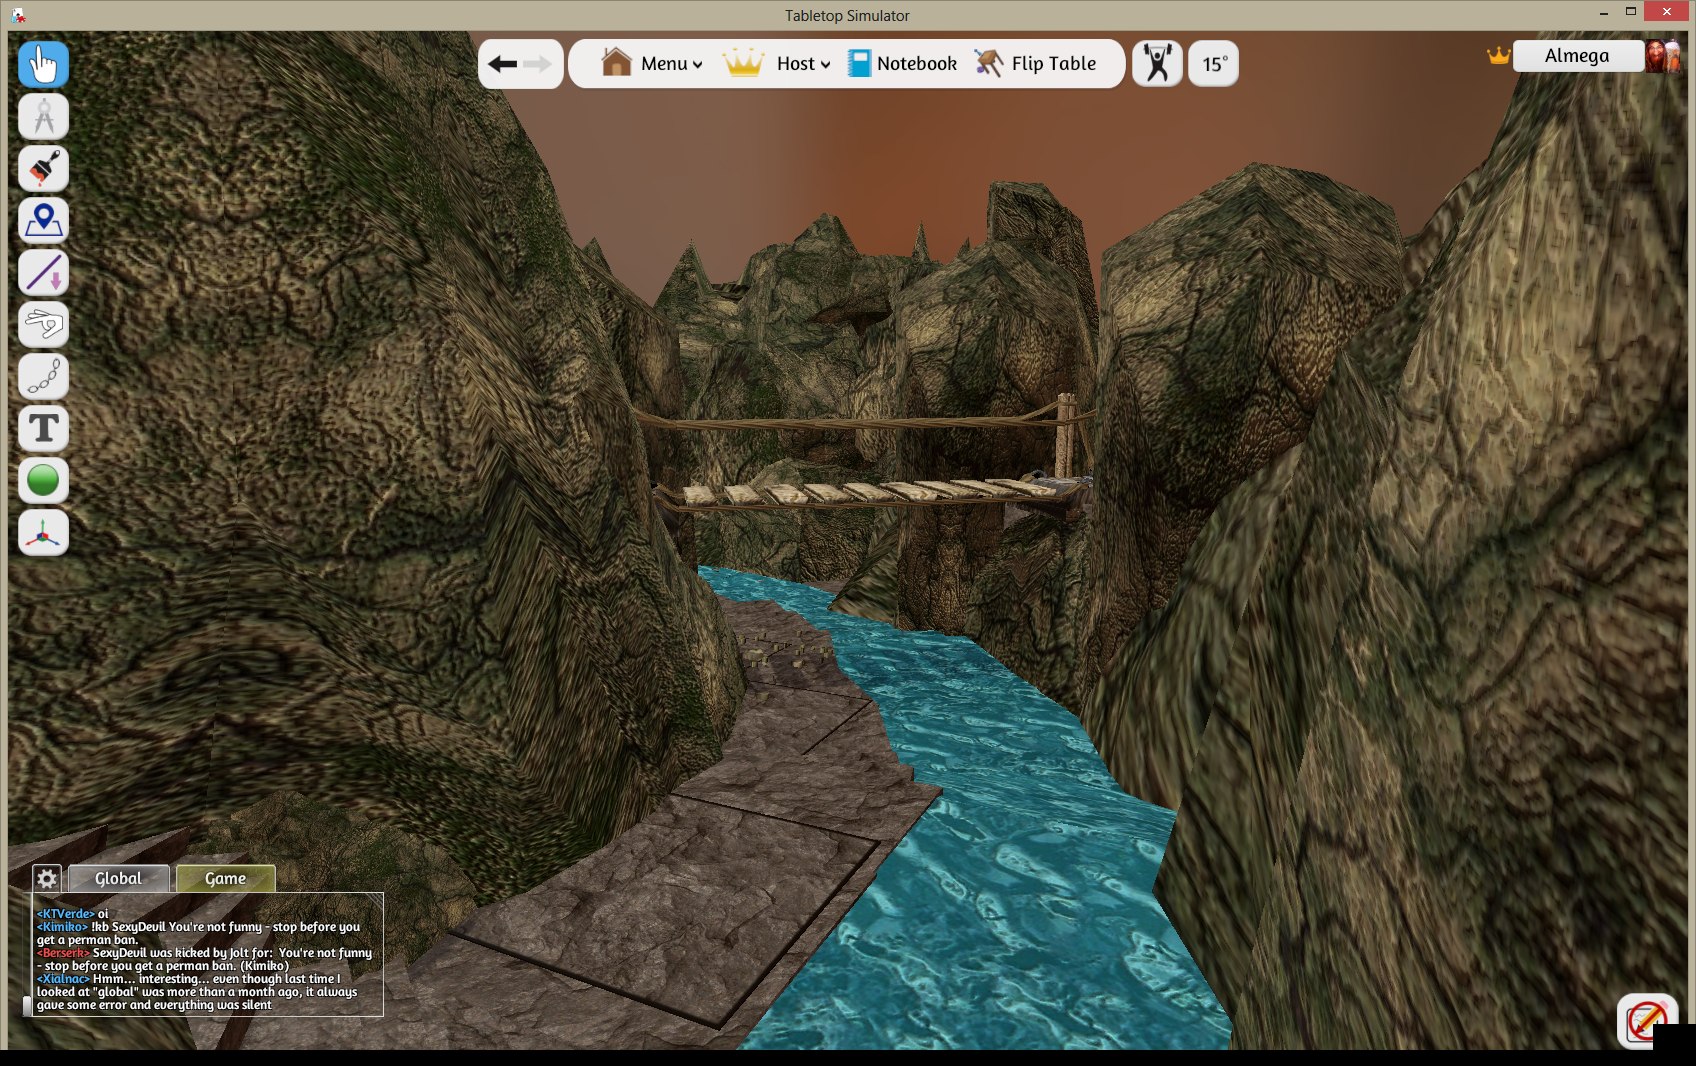The image size is (1696, 1066).
Task: Select the 3D axis gizmo tool
Action: 43,532
